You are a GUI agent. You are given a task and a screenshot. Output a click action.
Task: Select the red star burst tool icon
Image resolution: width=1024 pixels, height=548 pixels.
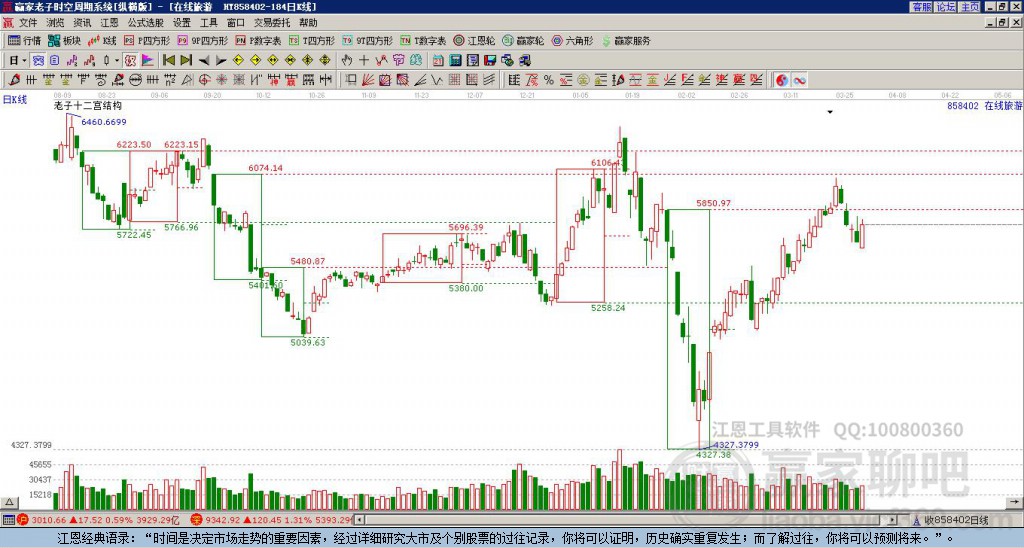pyautogui.click(x=221, y=80)
